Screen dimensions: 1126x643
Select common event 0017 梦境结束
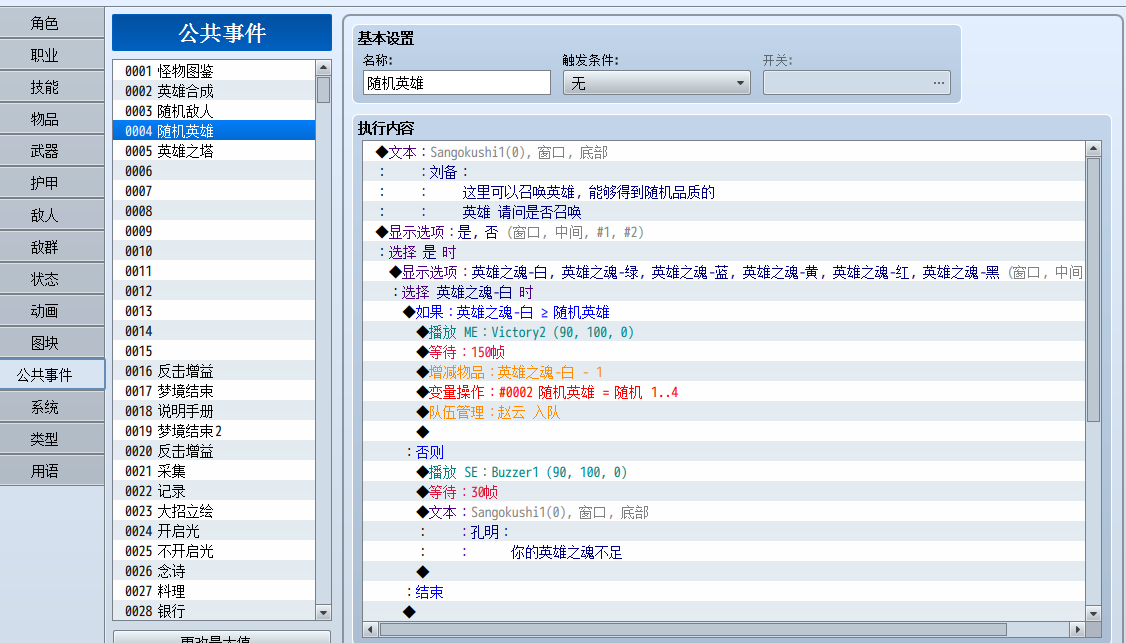214,391
